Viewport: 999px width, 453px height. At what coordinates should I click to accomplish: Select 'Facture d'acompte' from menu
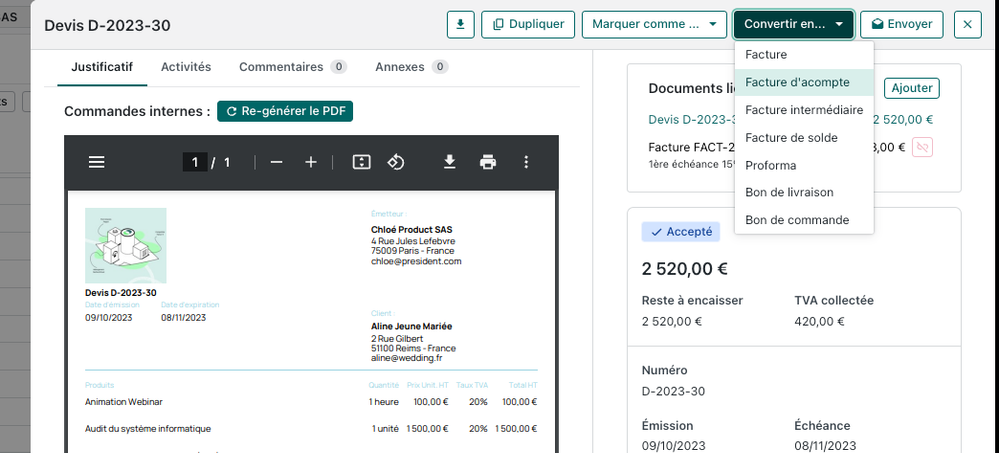click(x=797, y=82)
